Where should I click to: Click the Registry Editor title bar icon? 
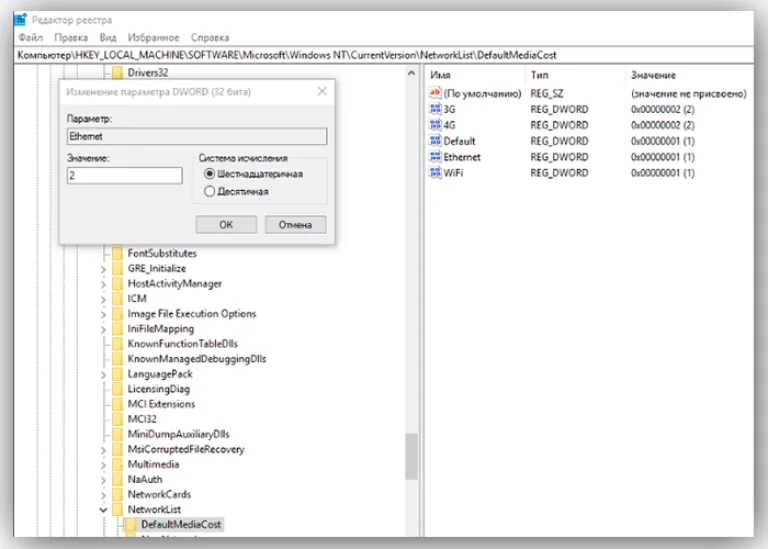[21, 20]
